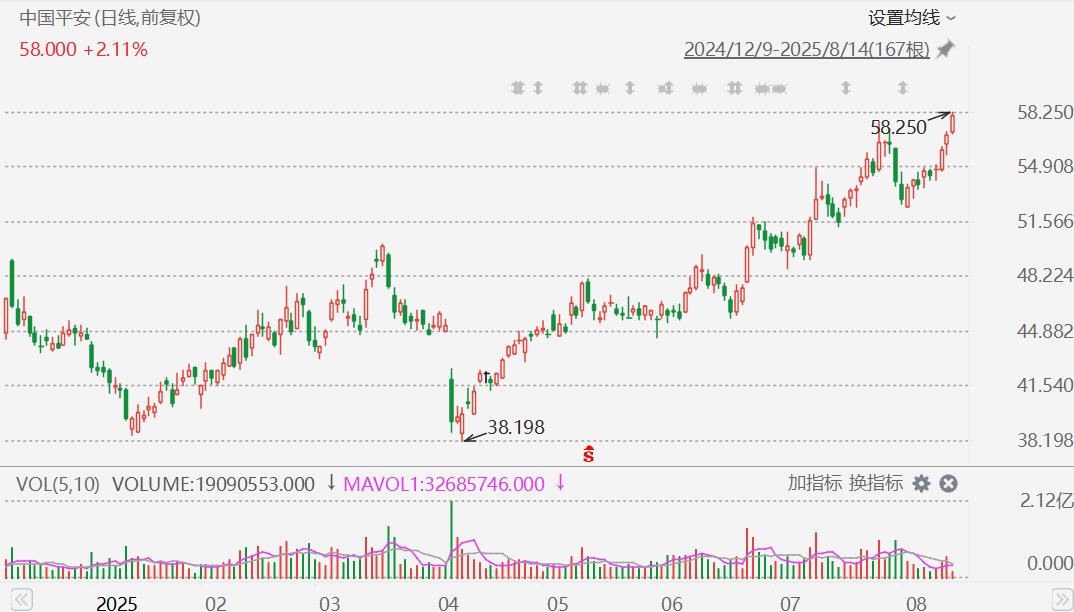Image resolution: width=1074 pixels, height=612 pixels.
Task: Click the magenta down arrow after MAVOL1 value
Action: coord(560,483)
